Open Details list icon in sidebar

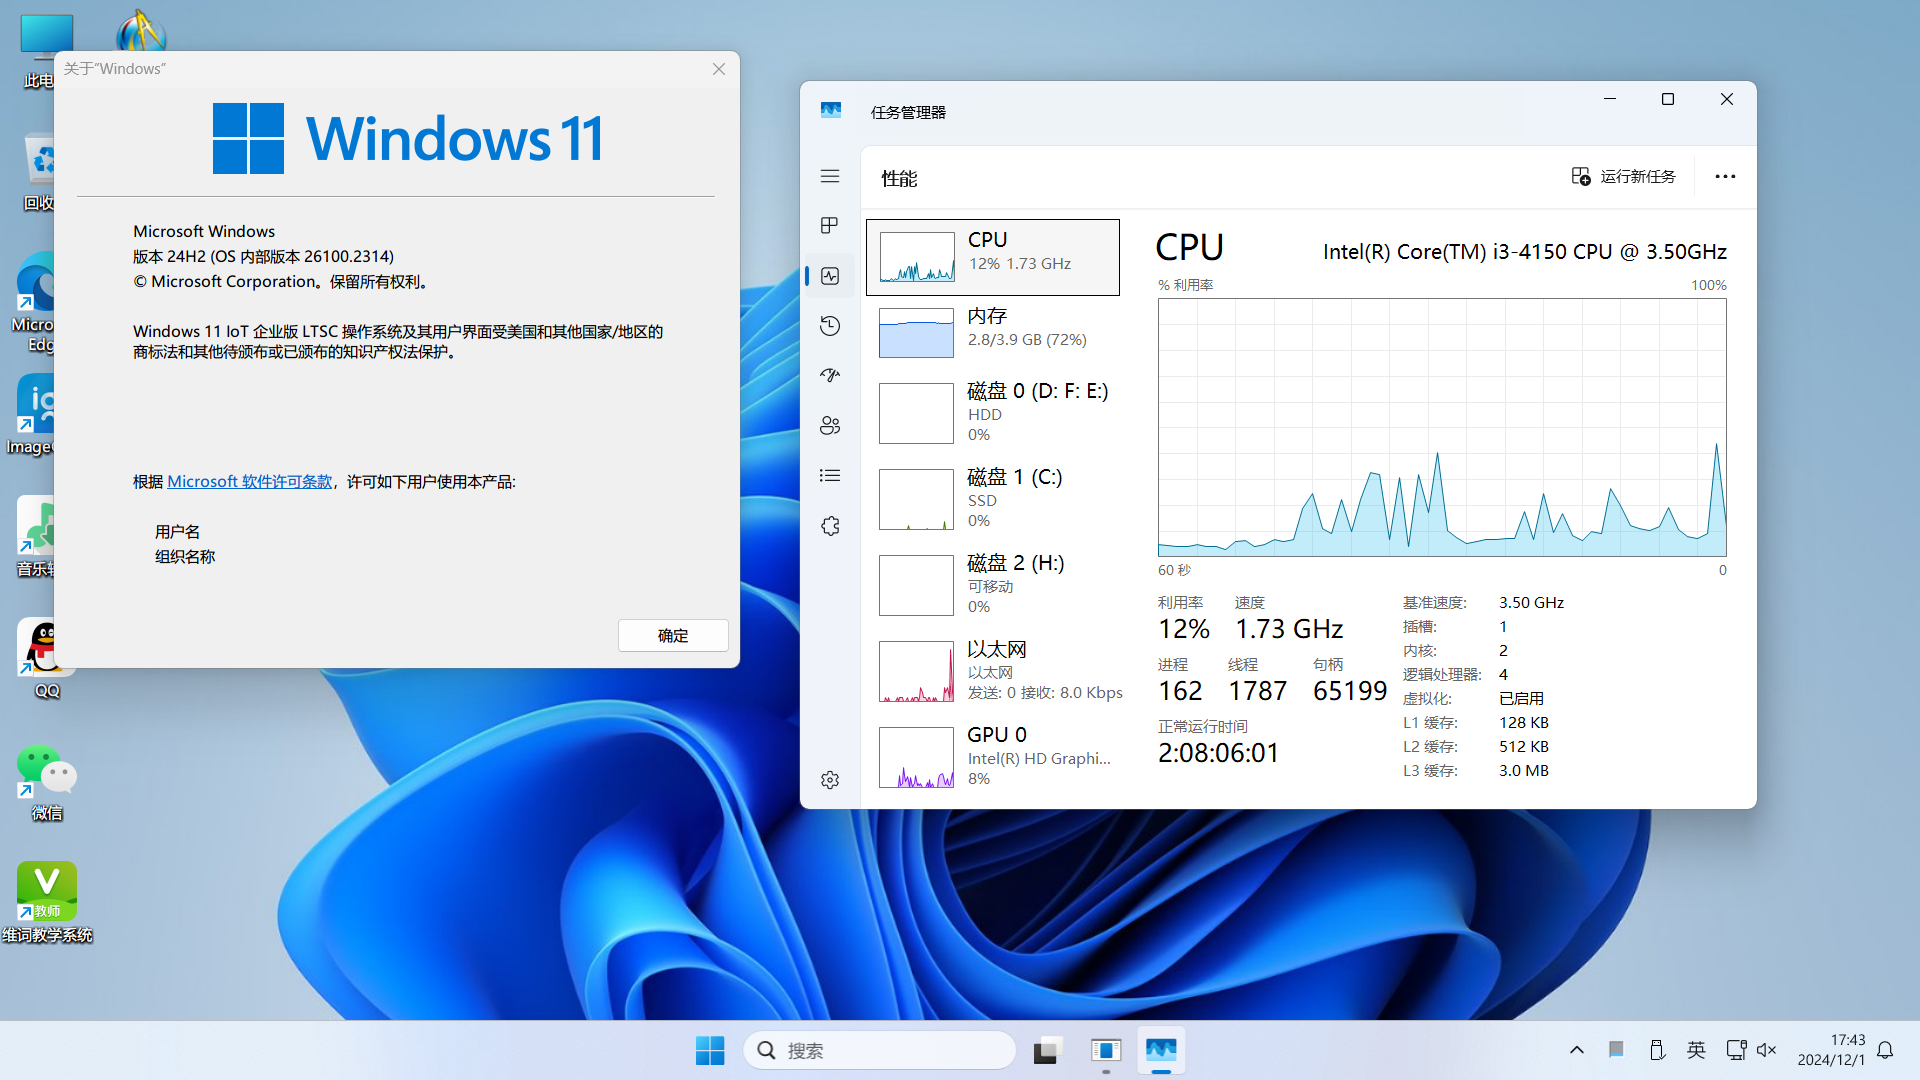tap(829, 476)
